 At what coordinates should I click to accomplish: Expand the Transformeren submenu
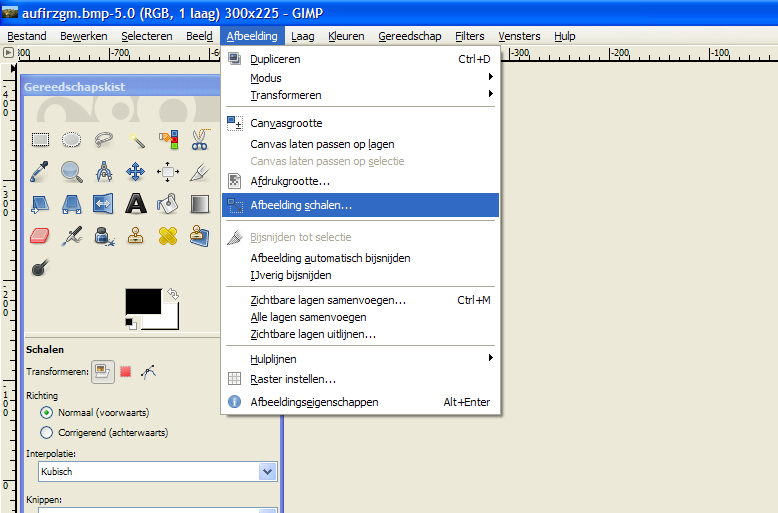[360, 95]
